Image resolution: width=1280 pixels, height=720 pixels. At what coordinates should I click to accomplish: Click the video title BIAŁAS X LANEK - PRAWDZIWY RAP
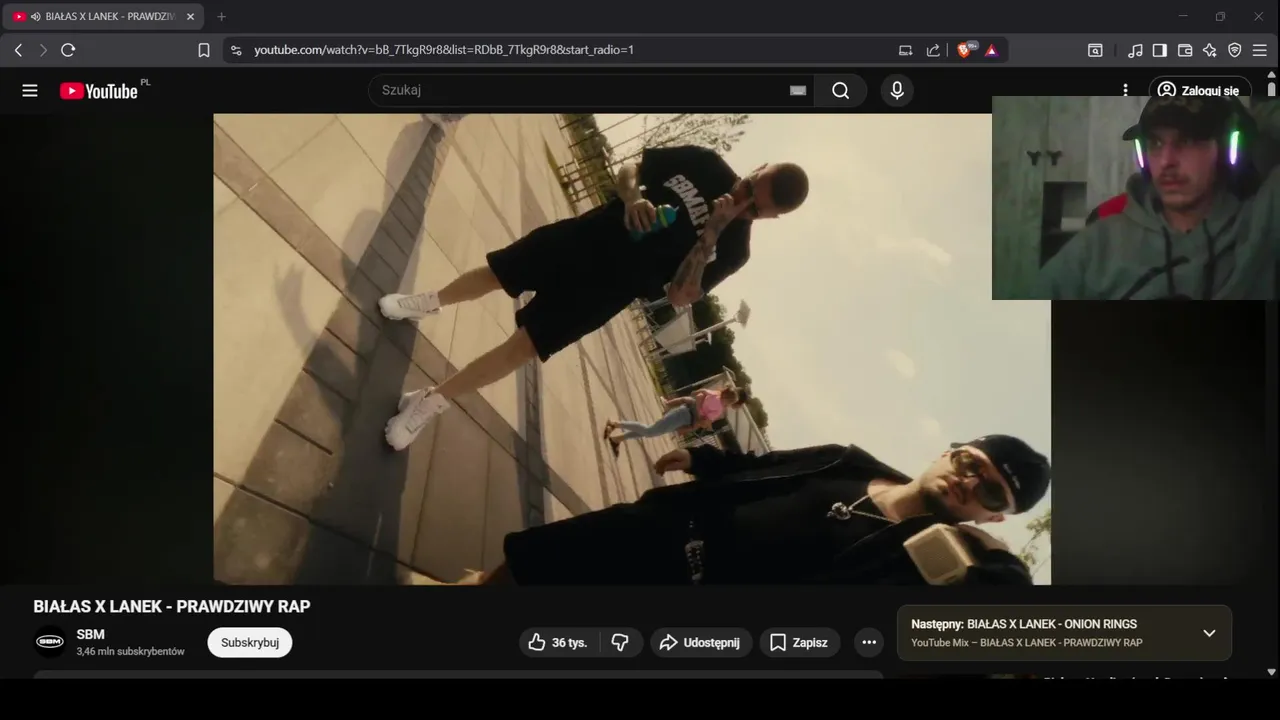click(172, 607)
